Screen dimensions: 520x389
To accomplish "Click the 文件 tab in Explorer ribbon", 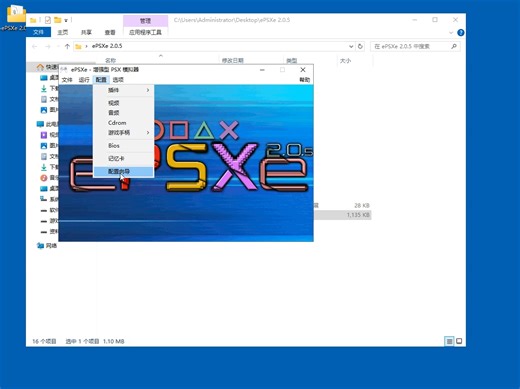I will (x=38, y=32).
